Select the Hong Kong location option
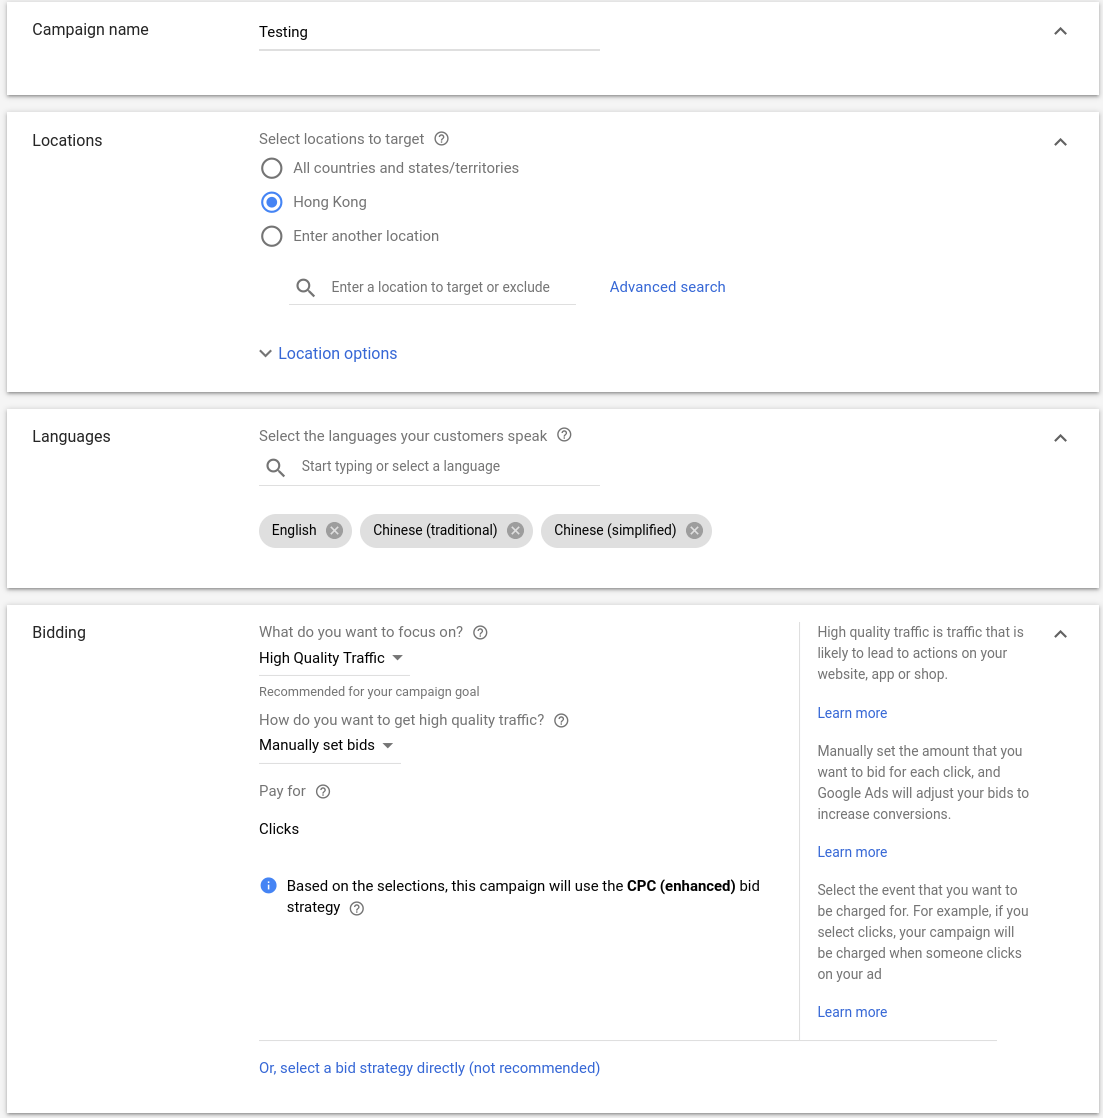1103x1118 pixels. (x=271, y=202)
